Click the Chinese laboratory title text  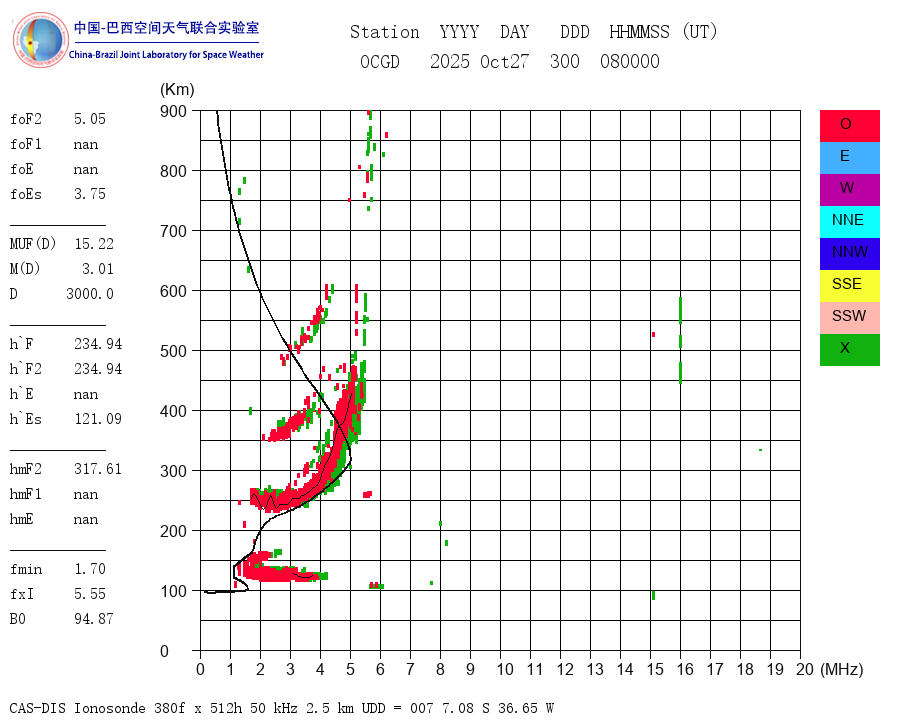[166, 28]
